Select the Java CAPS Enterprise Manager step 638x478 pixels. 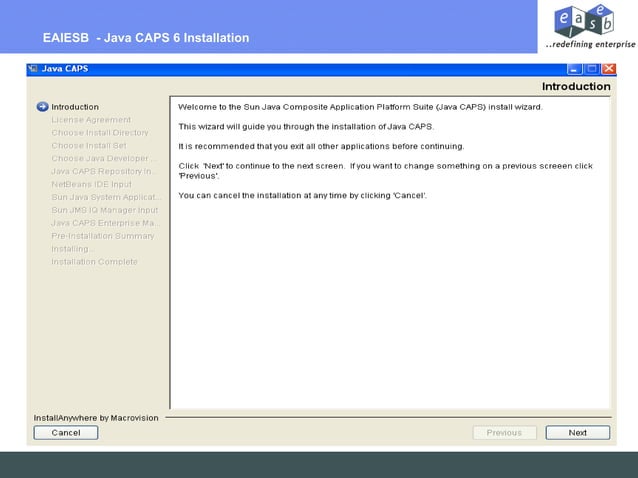point(105,223)
